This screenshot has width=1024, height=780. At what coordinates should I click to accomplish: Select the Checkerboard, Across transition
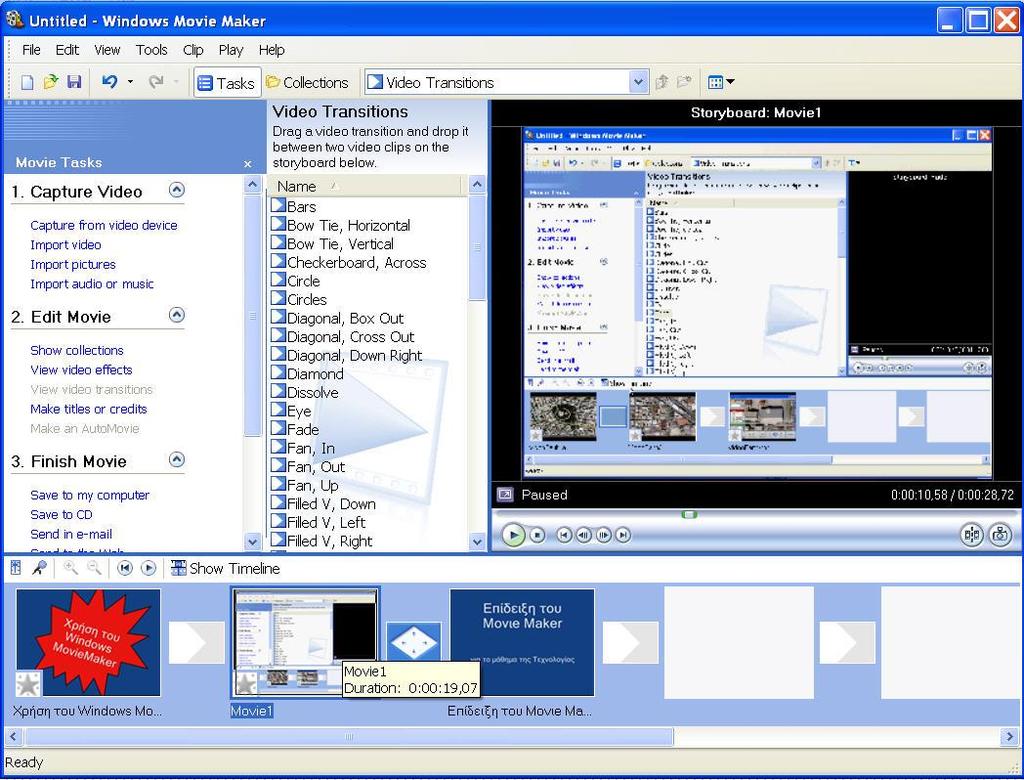pos(348,263)
